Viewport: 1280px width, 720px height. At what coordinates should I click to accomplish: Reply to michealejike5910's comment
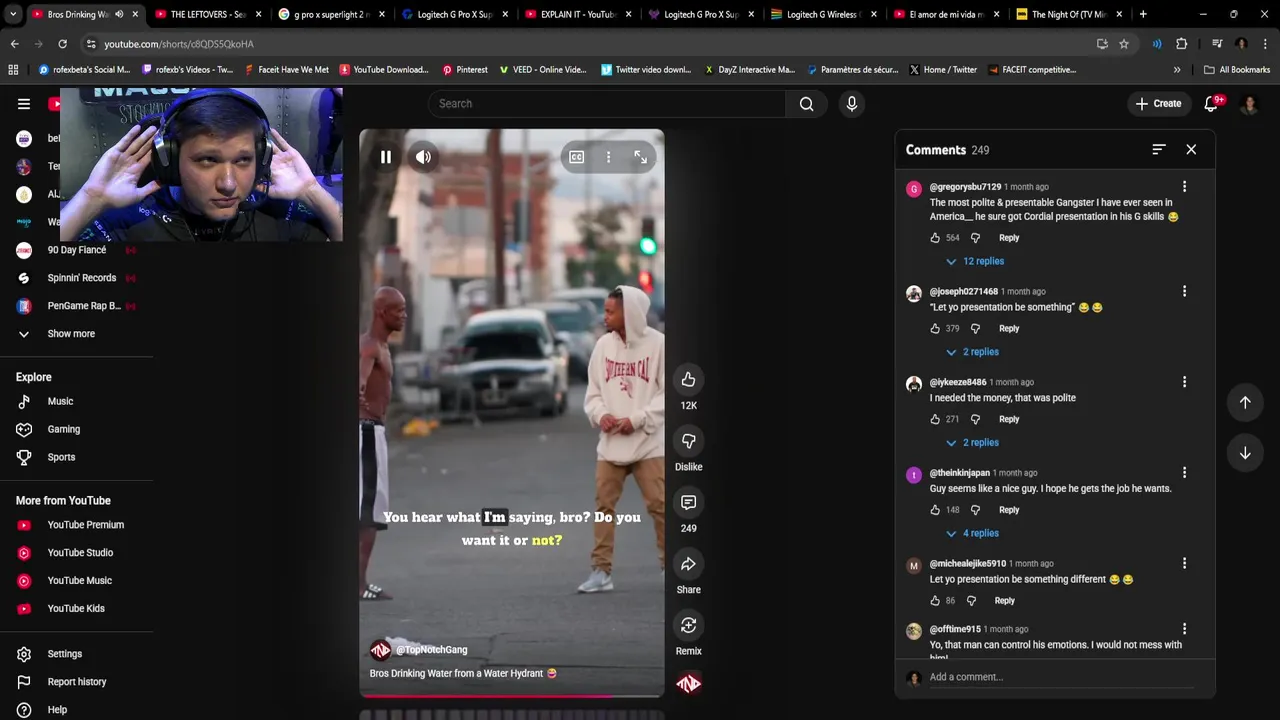click(x=1004, y=601)
